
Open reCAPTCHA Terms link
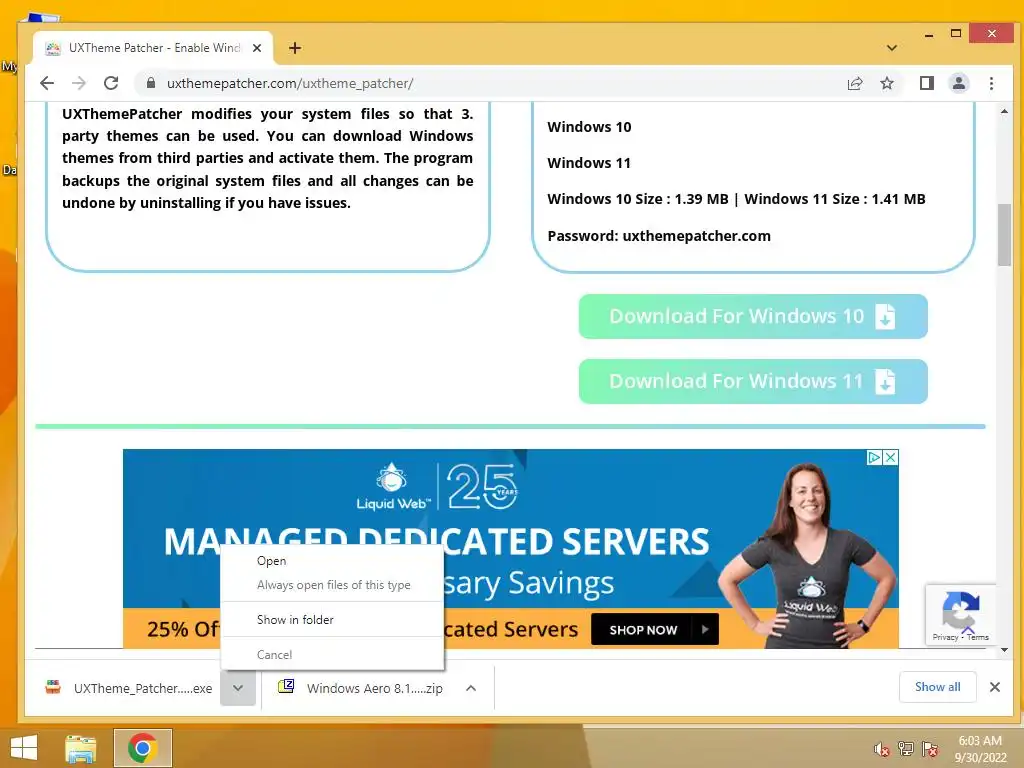[978, 637]
